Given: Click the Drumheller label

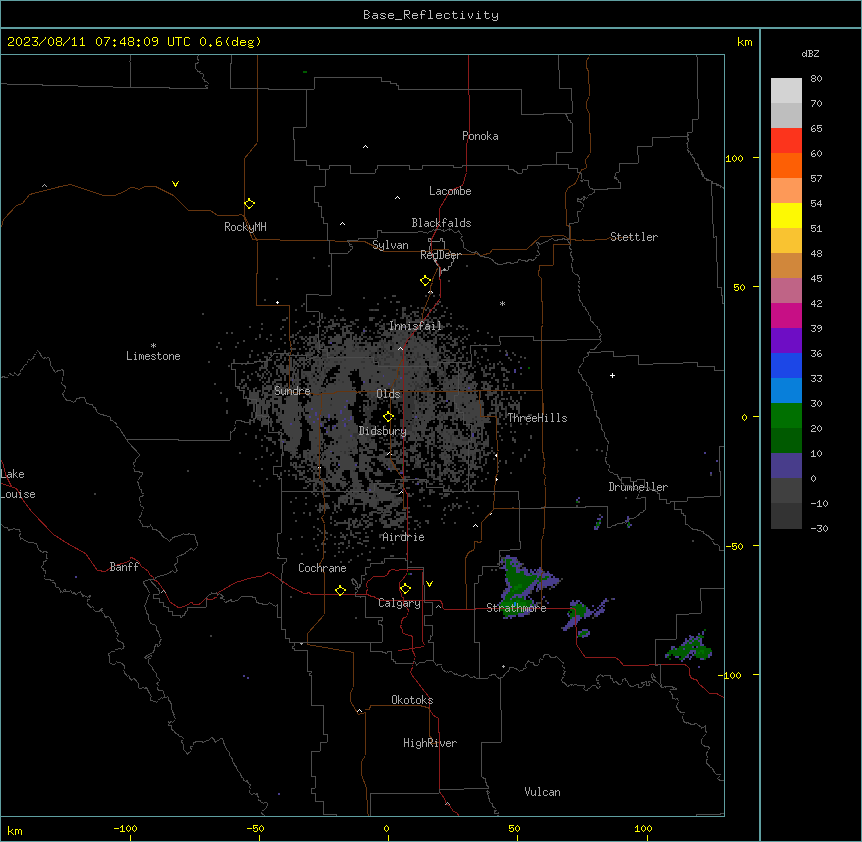Looking at the screenshot, I should click(638, 487).
